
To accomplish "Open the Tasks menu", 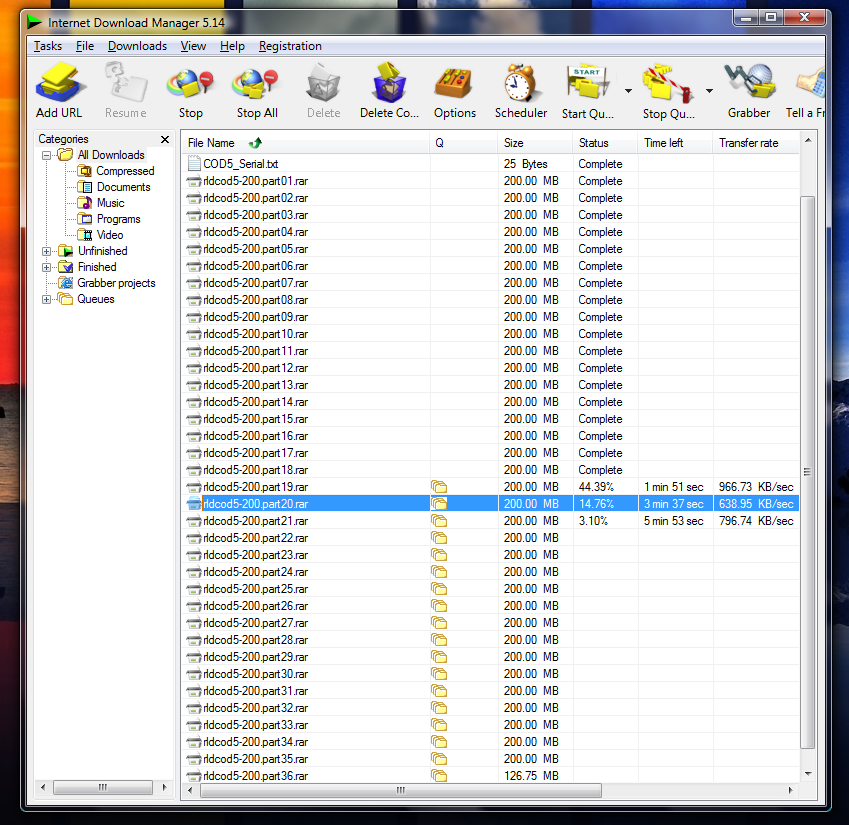I will click(x=48, y=46).
